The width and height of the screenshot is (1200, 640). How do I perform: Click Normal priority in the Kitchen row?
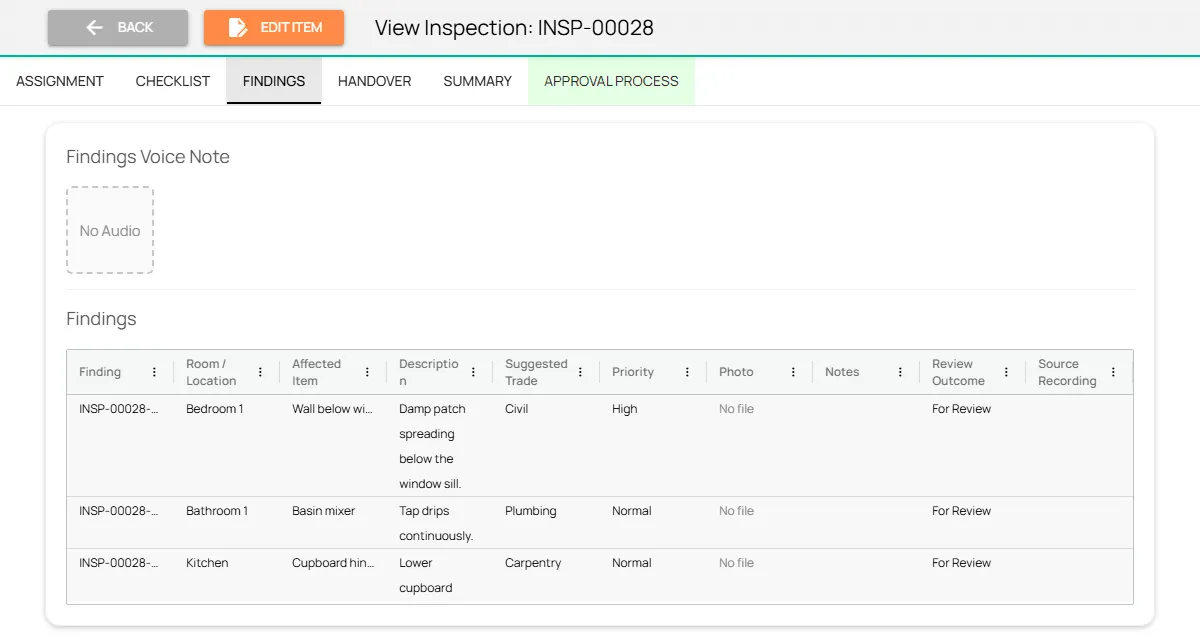[x=632, y=563]
